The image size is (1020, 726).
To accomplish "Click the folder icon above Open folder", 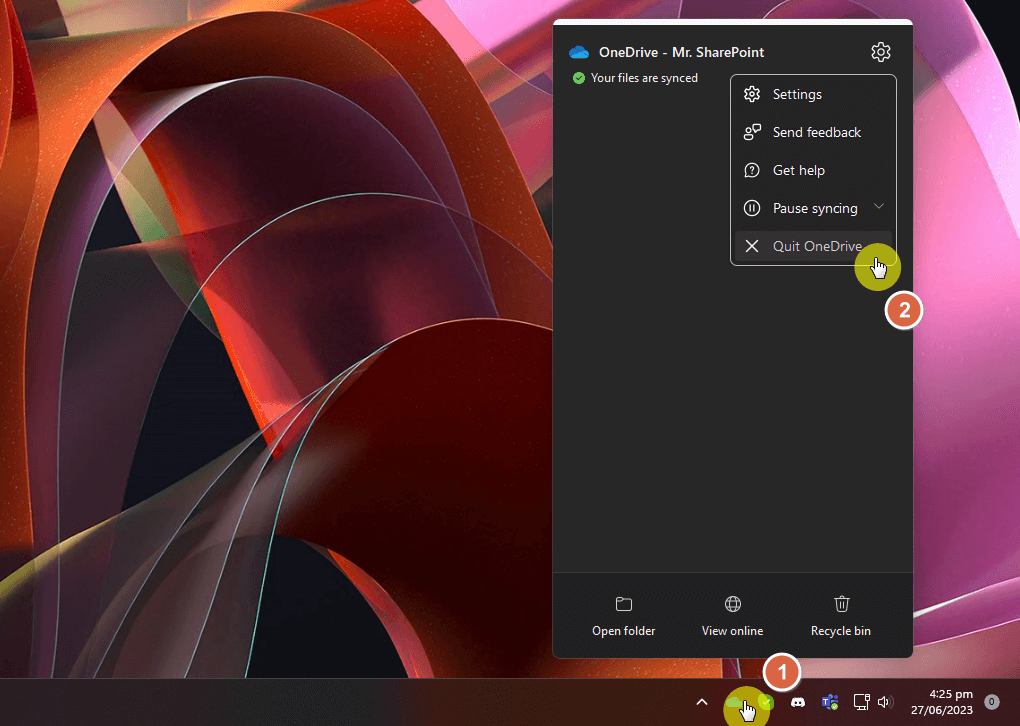I will coord(623,604).
